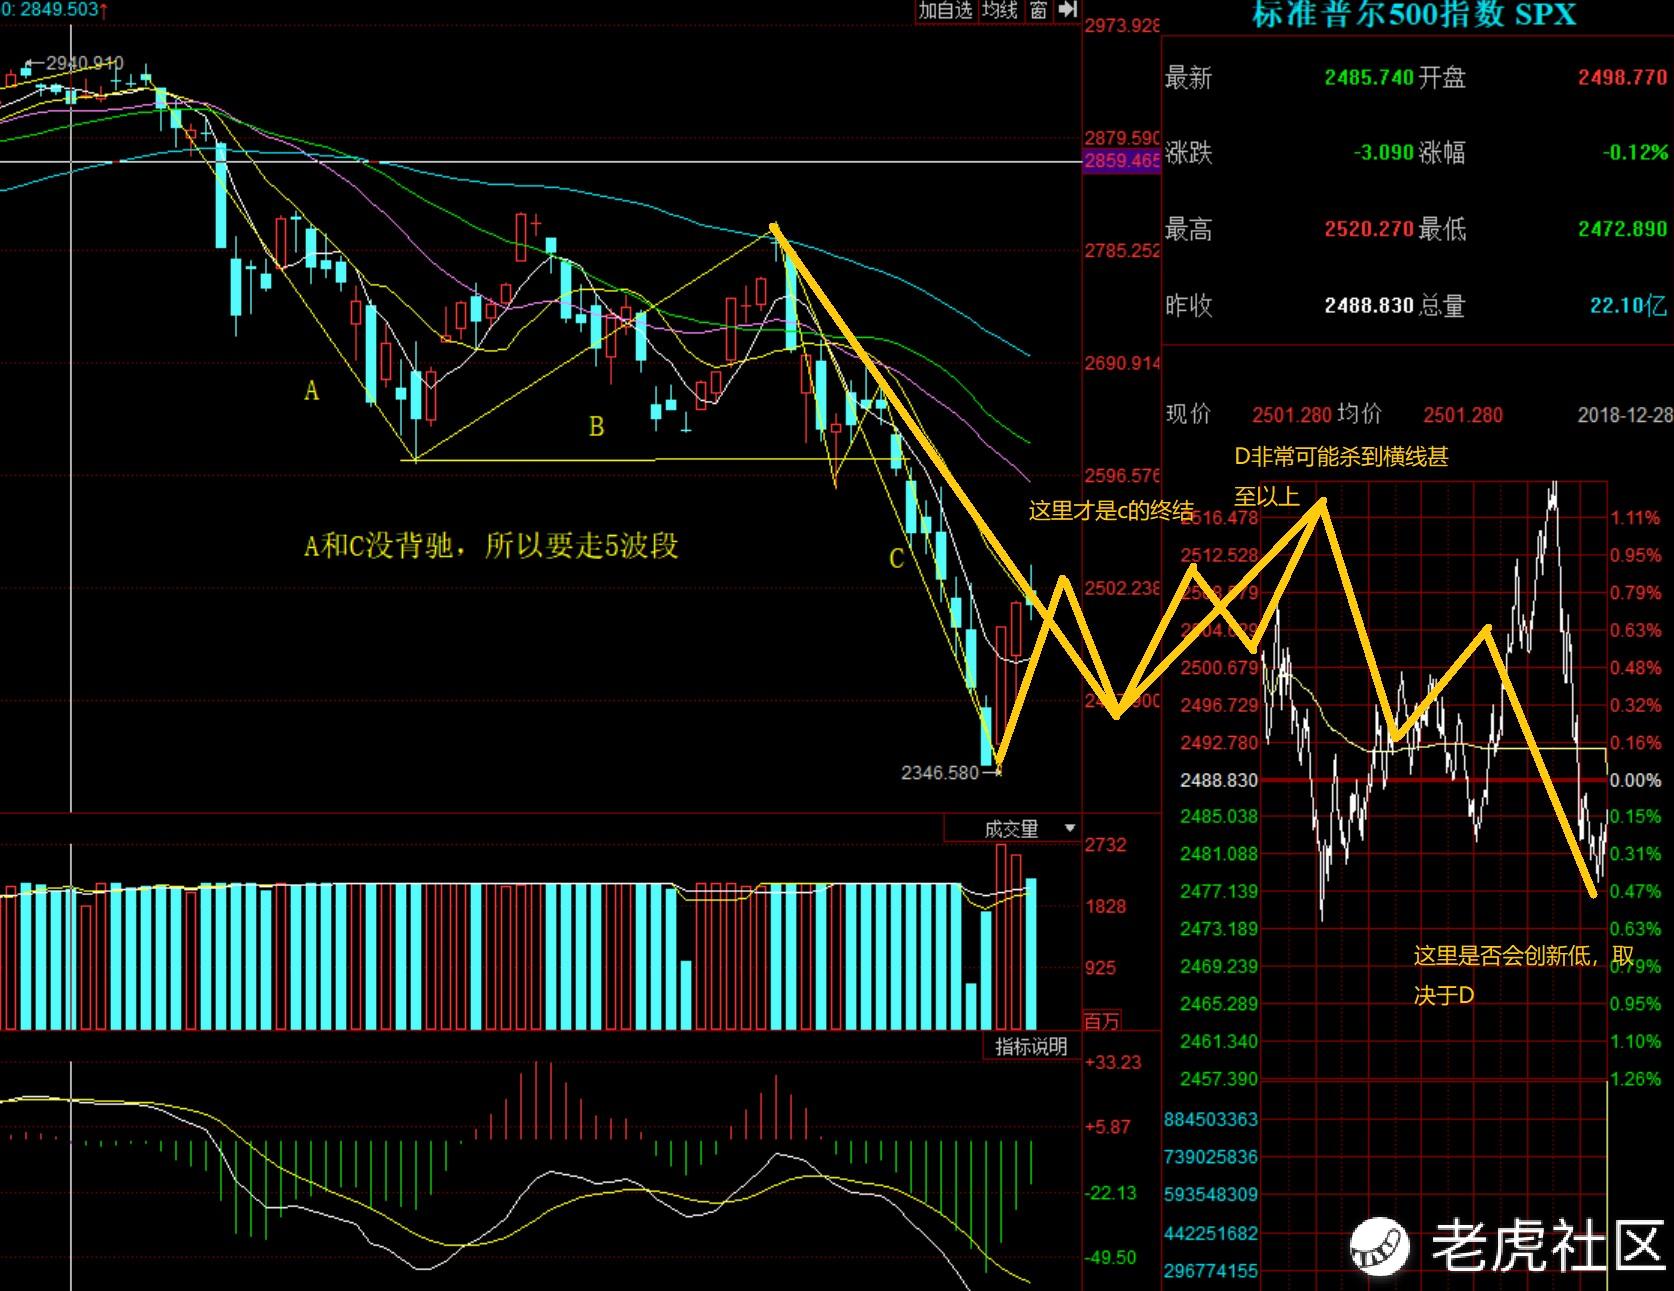Click price axis label 2690.914
1674x1291 pixels.
coord(1122,363)
